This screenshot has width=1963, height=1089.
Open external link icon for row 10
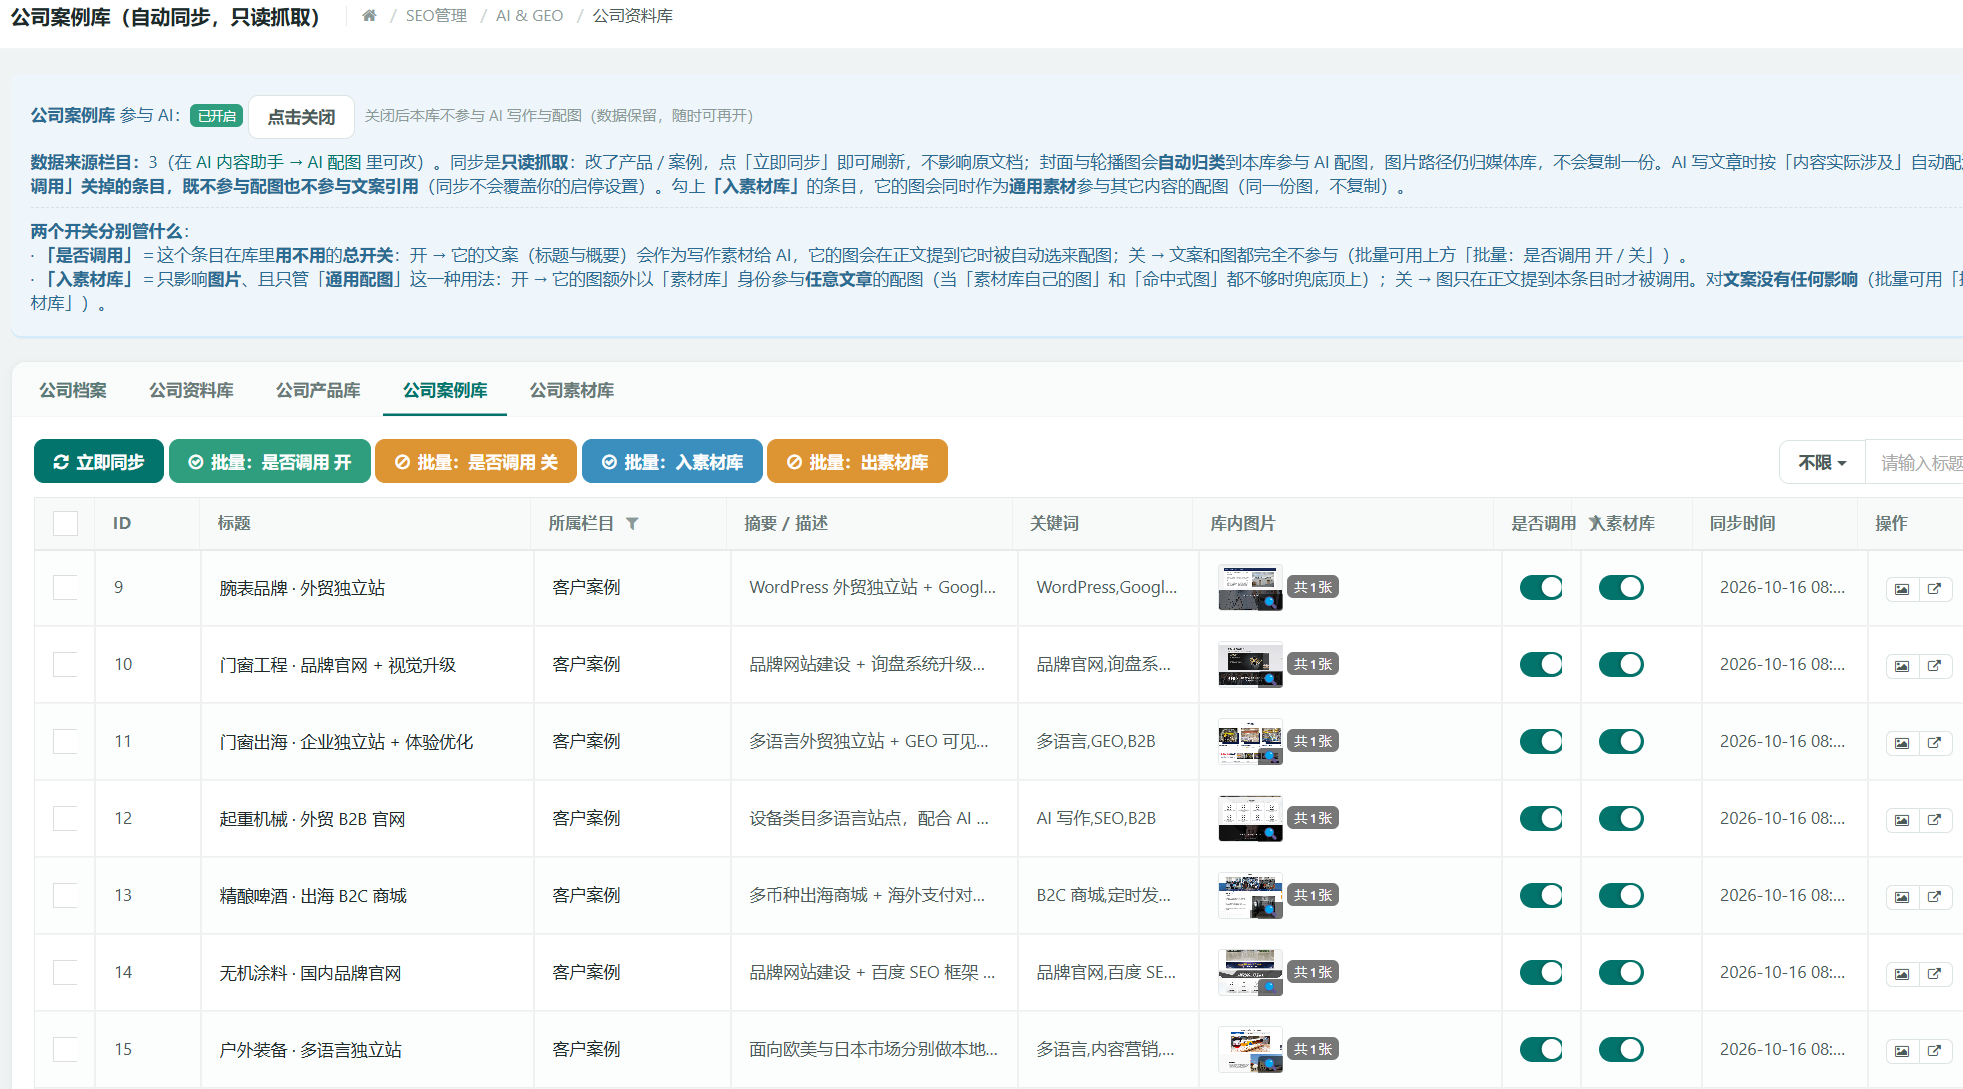pyautogui.click(x=1935, y=666)
